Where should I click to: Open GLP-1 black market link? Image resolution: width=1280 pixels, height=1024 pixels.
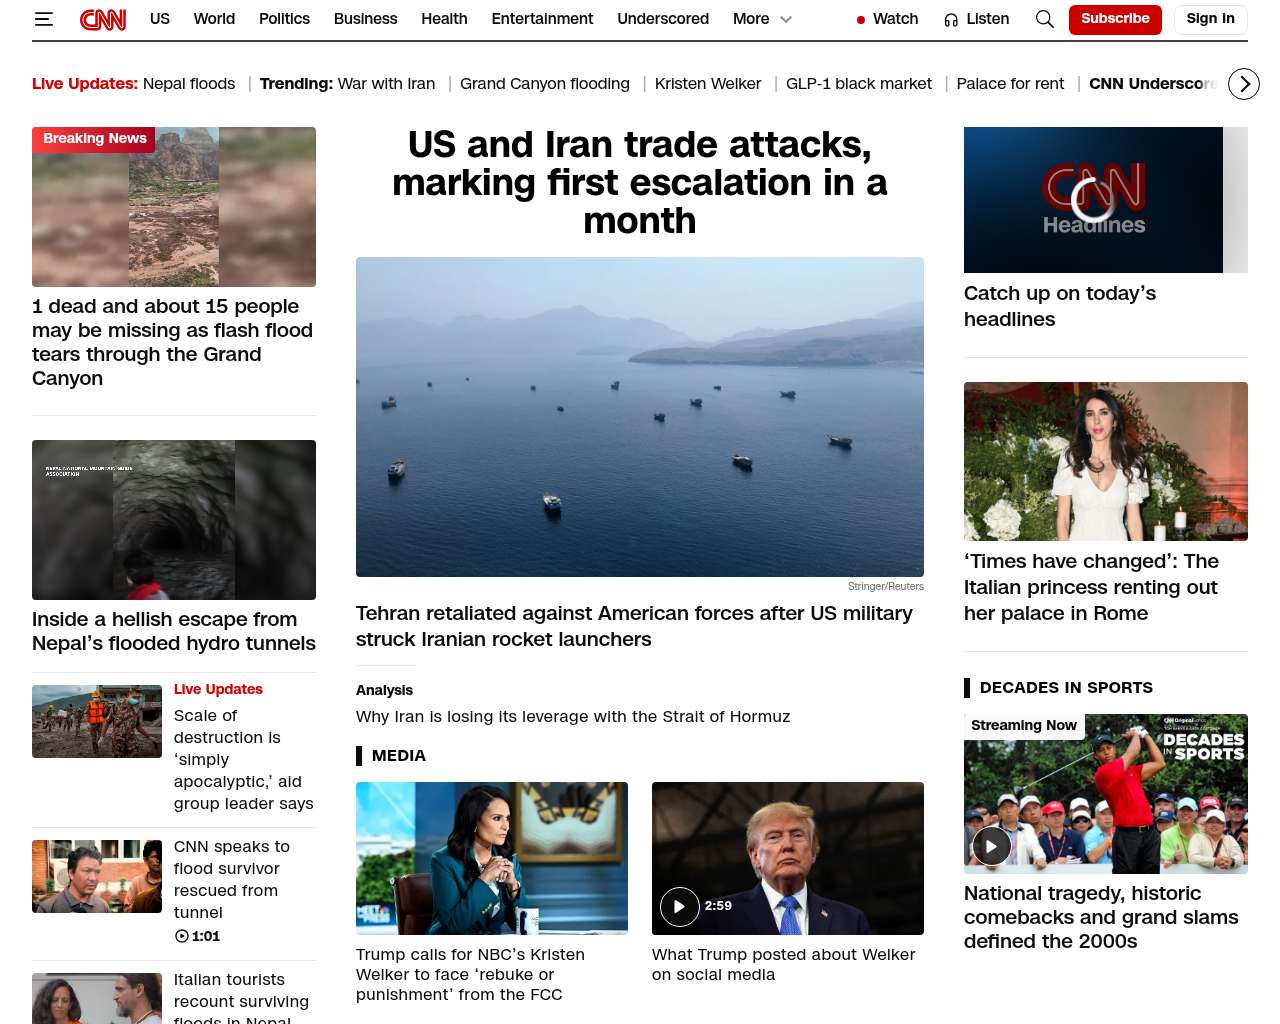tap(859, 84)
